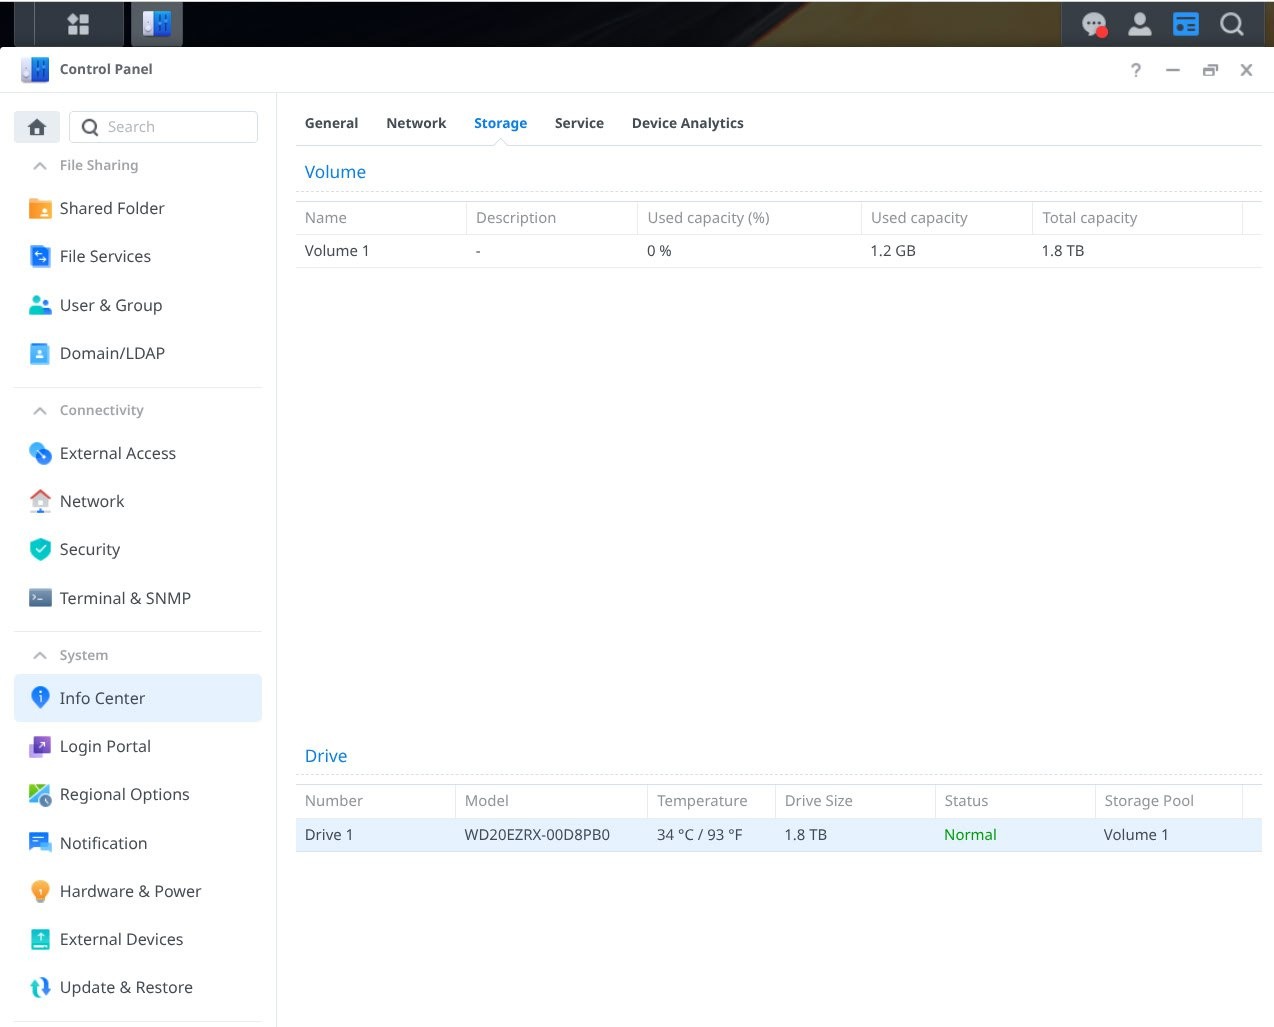Click the Notification icon
The image size is (1274, 1027).
[x=40, y=843]
